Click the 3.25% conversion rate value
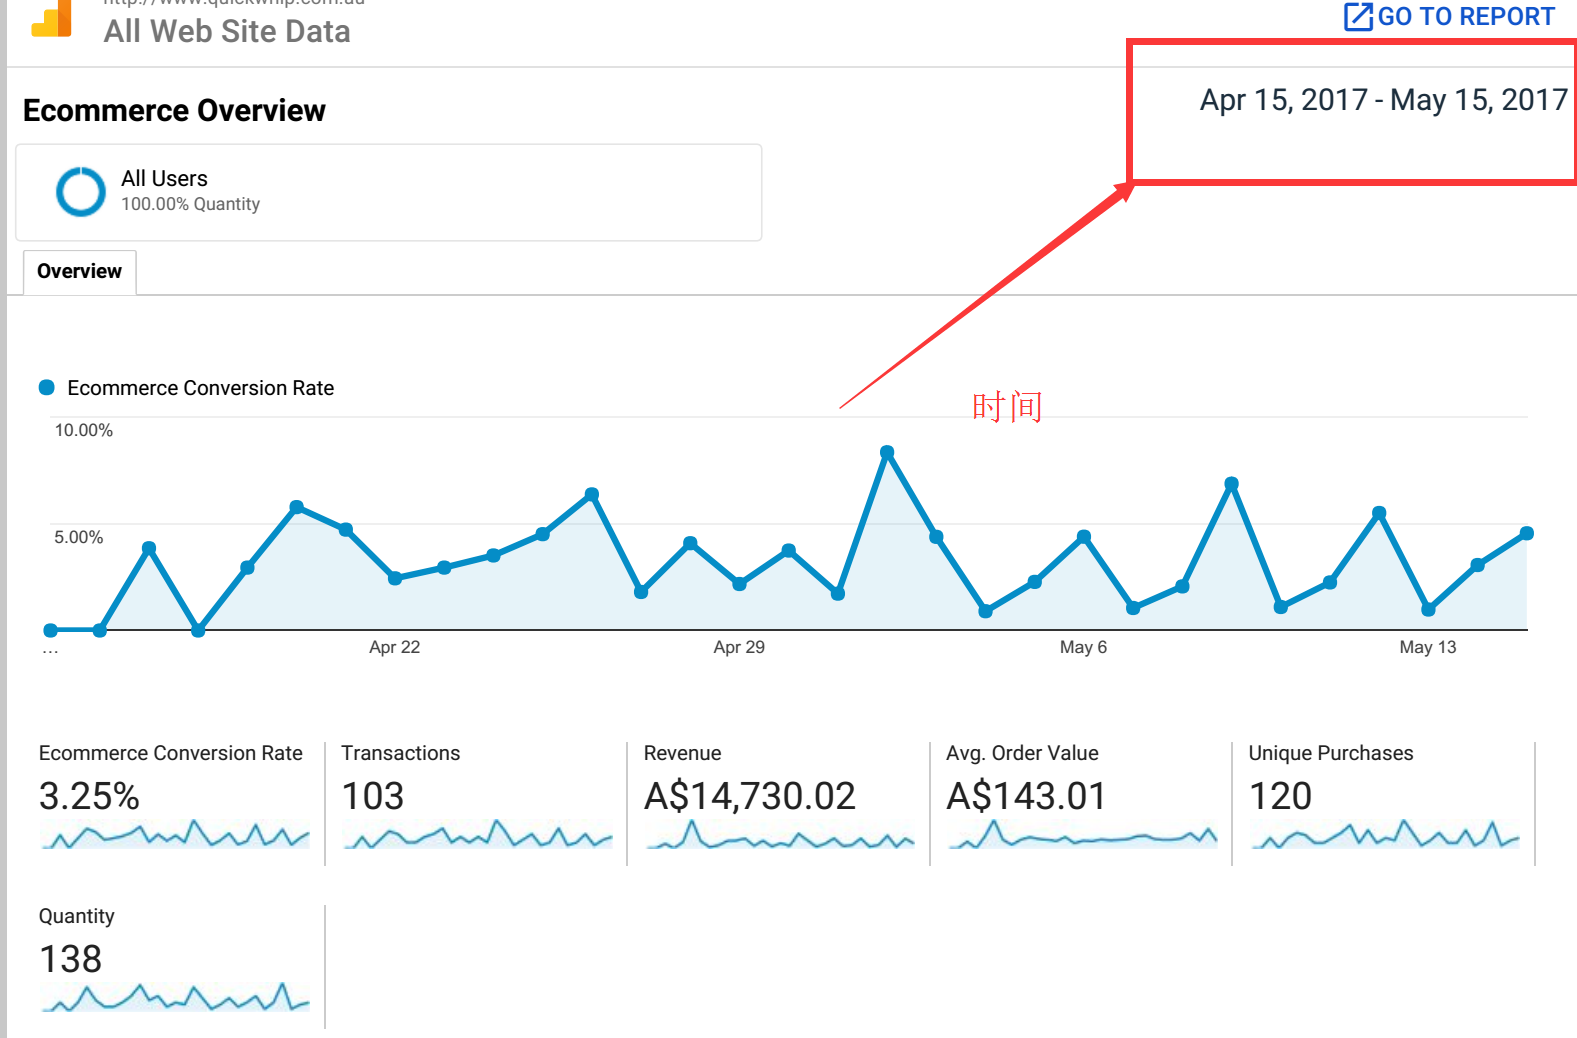1577x1038 pixels. [x=89, y=796]
